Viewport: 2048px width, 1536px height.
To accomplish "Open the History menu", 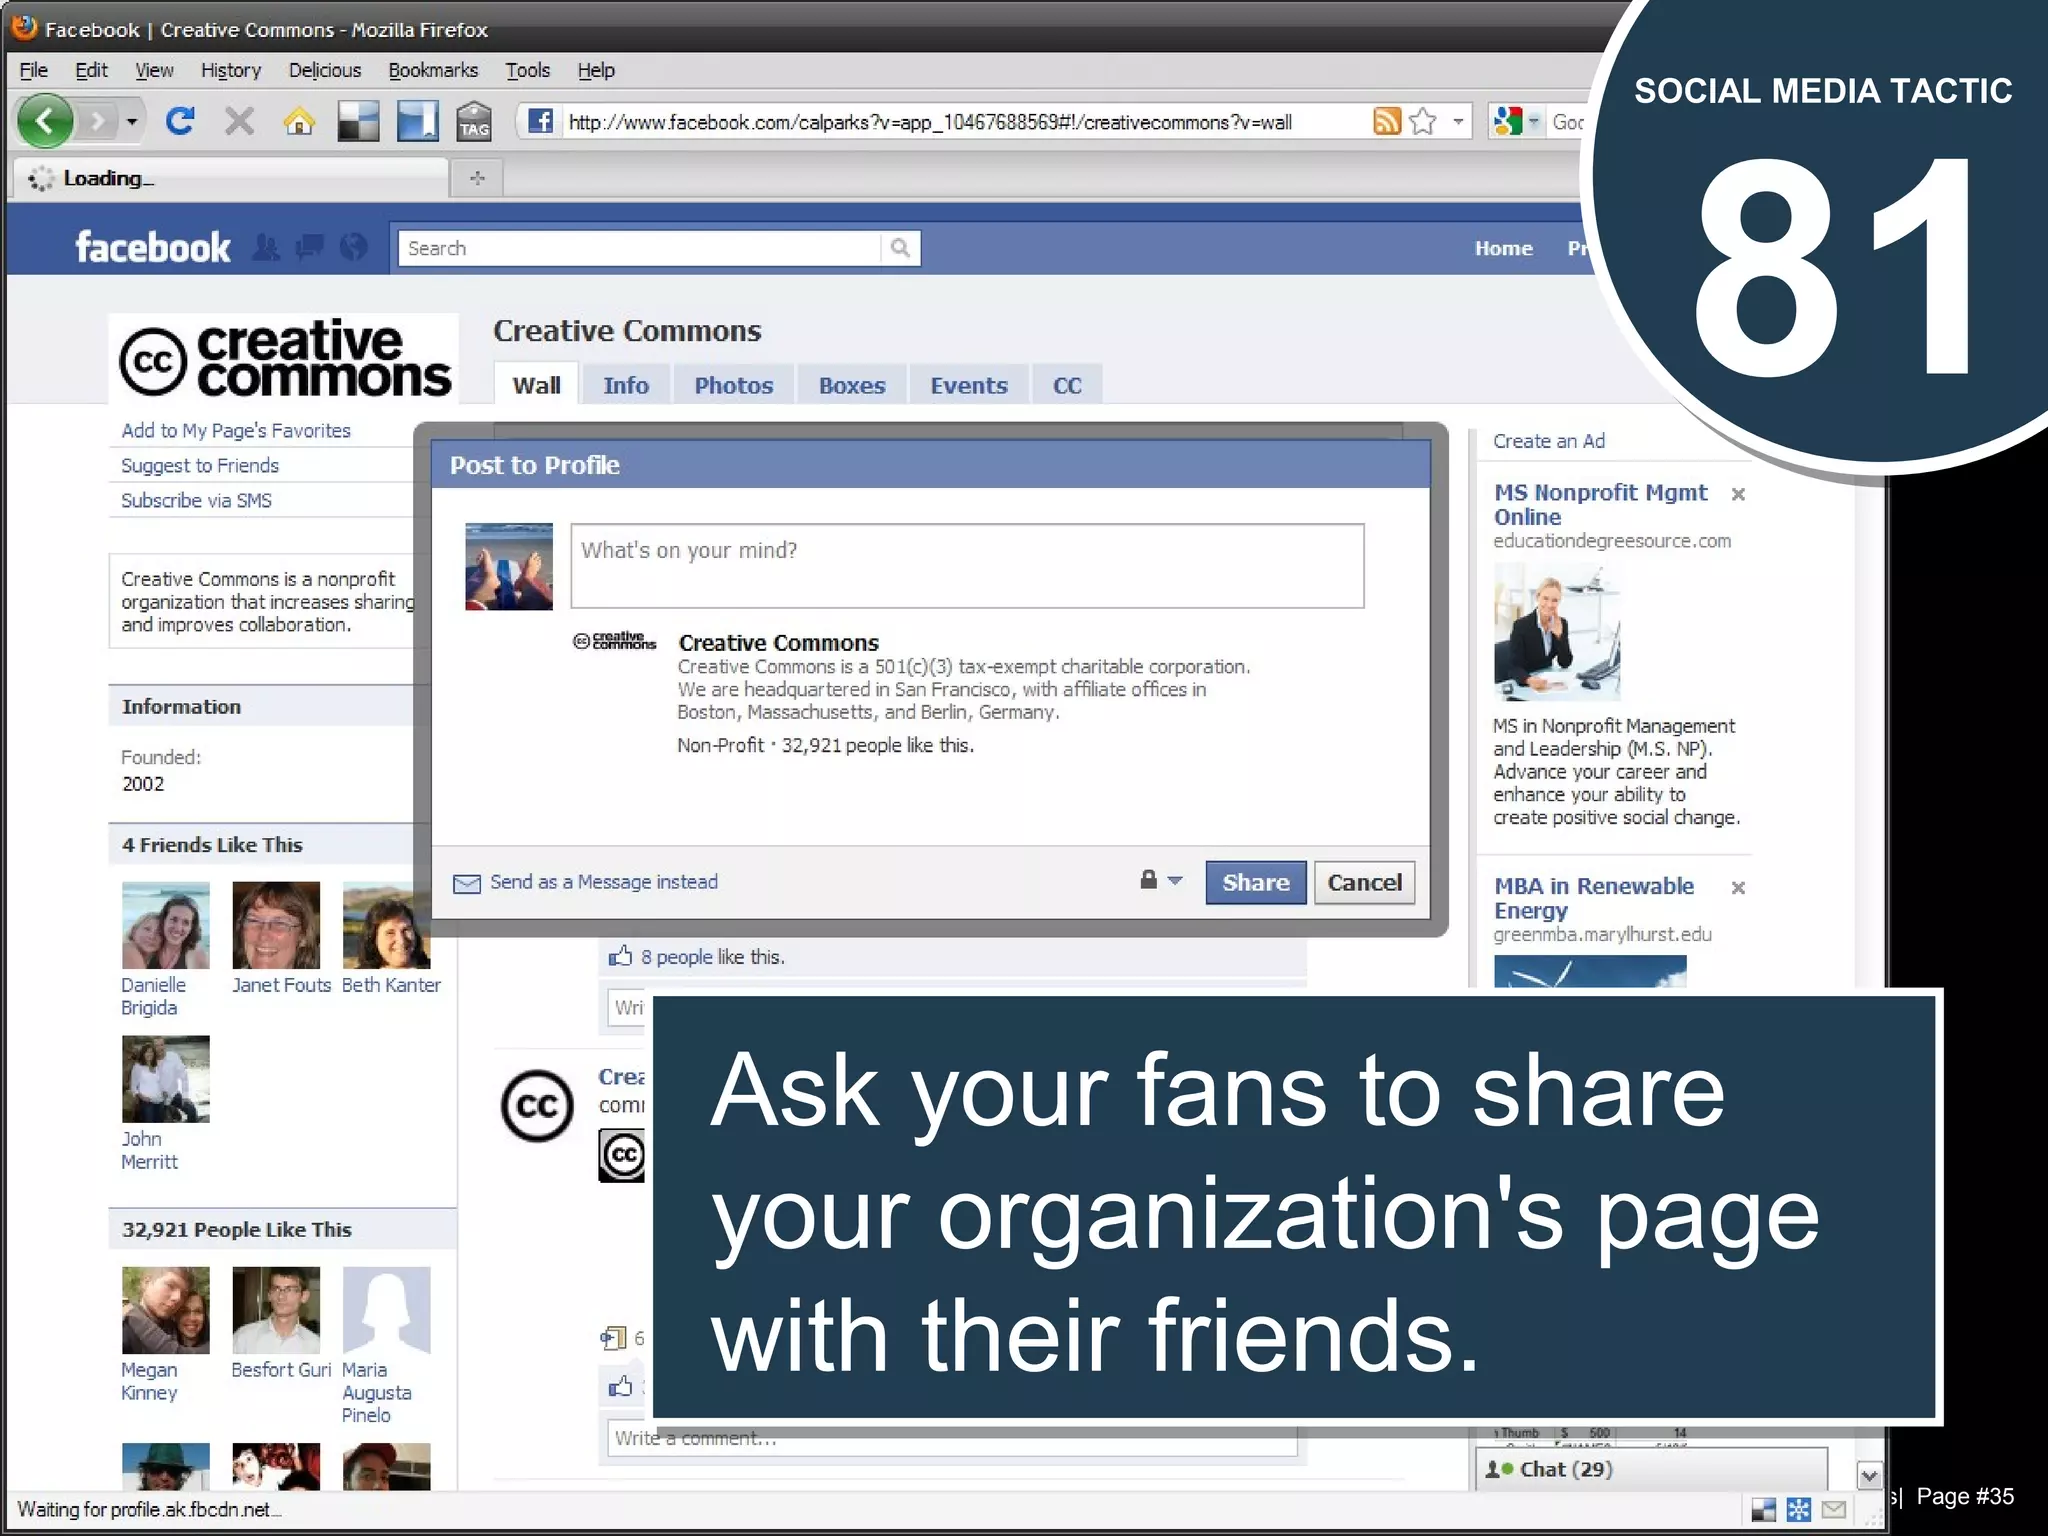I will tap(231, 70).
